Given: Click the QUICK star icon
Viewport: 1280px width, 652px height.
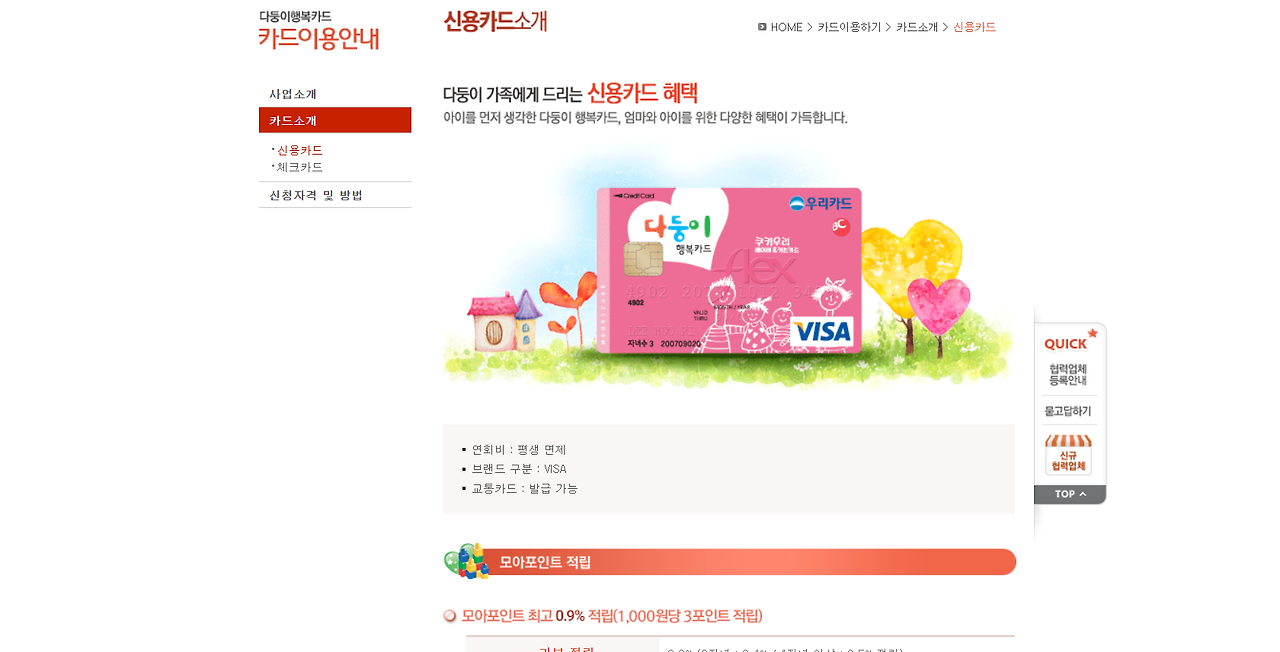Looking at the screenshot, I should click(1092, 333).
